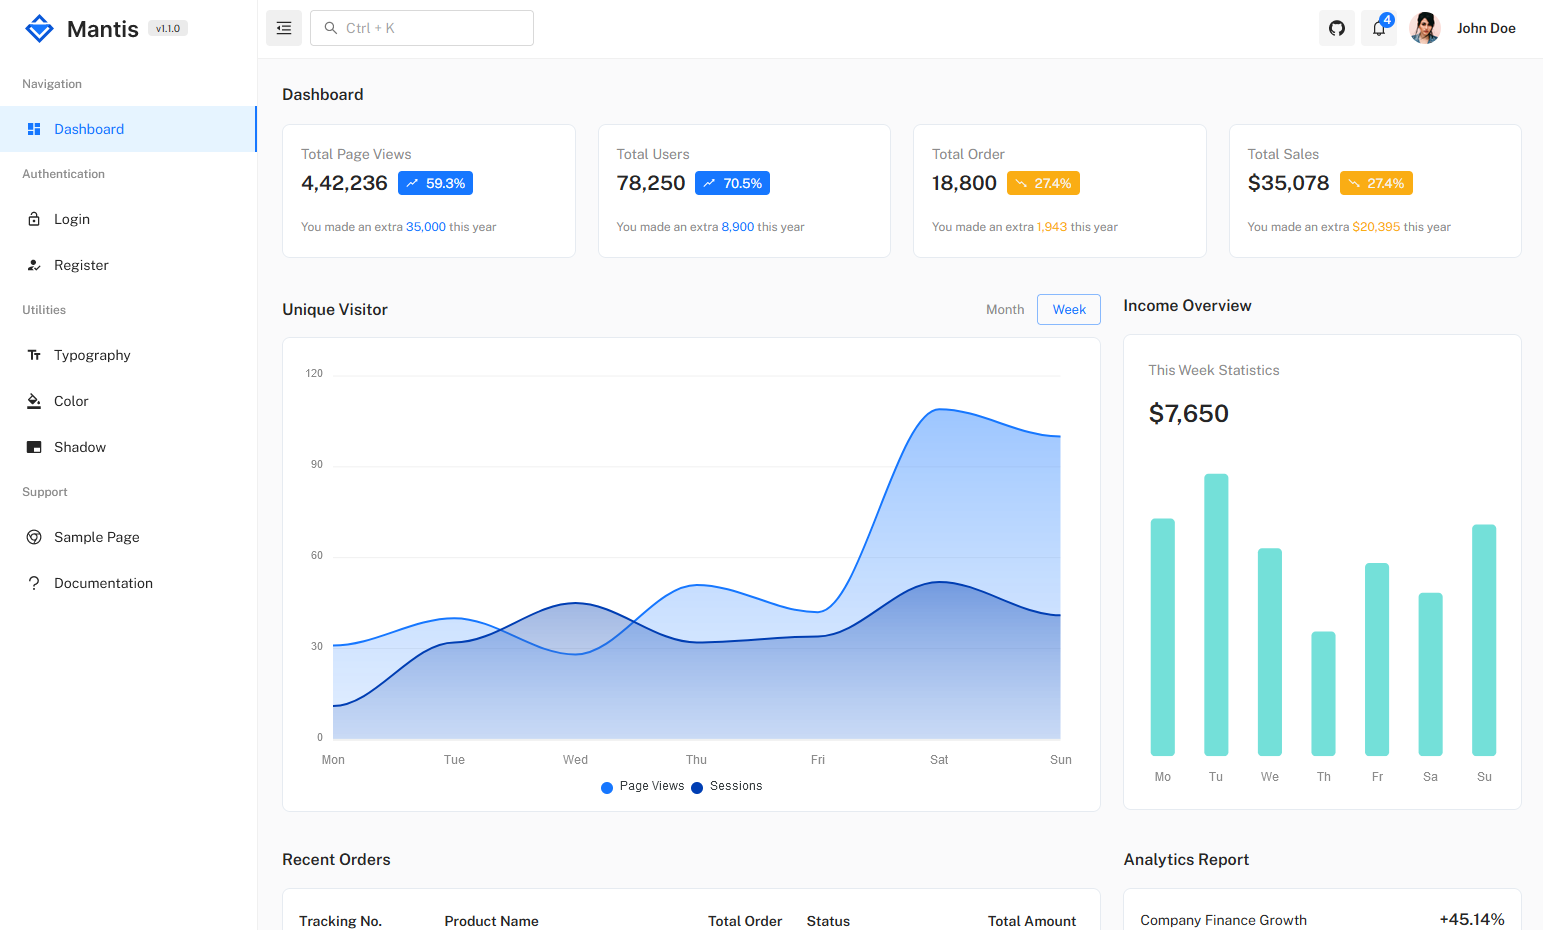
Task: Click the Login lock icon
Action: tap(34, 219)
